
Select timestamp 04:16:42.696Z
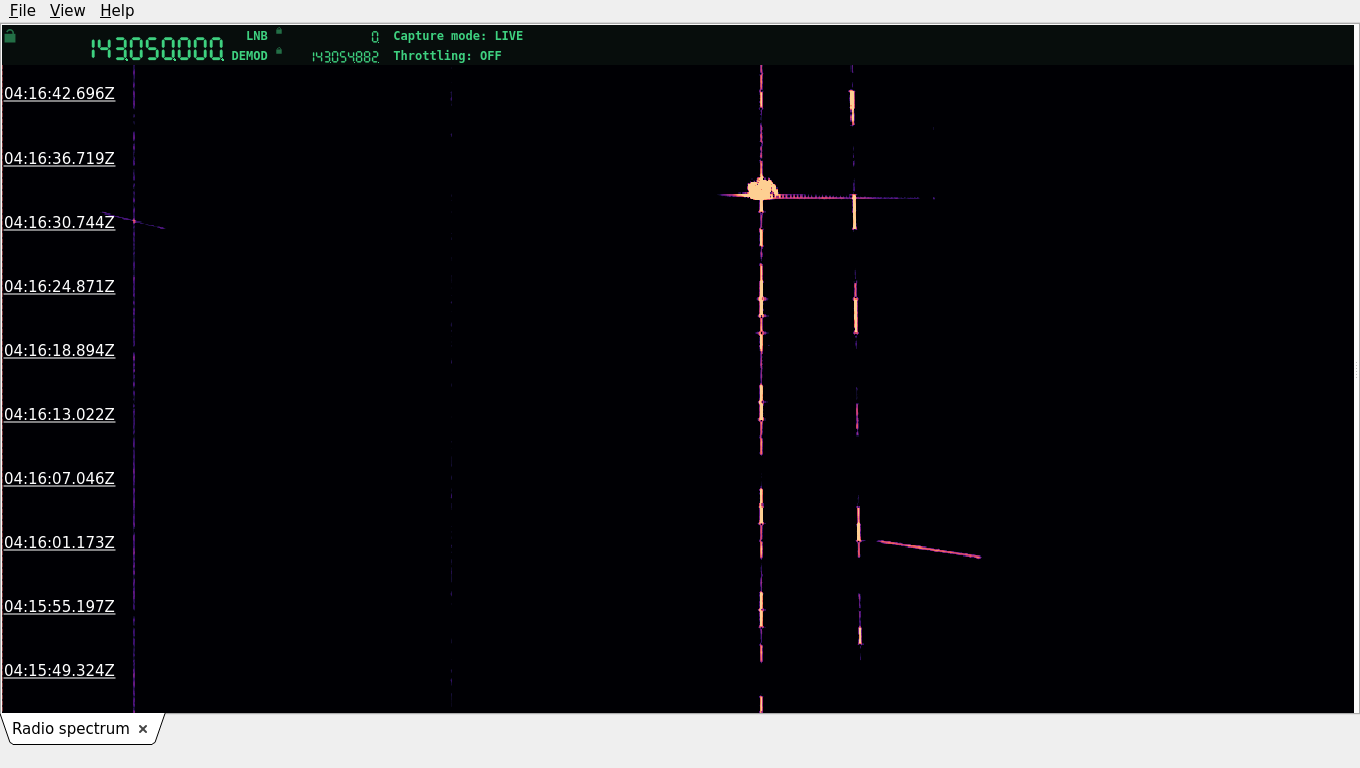pyautogui.click(x=60, y=94)
